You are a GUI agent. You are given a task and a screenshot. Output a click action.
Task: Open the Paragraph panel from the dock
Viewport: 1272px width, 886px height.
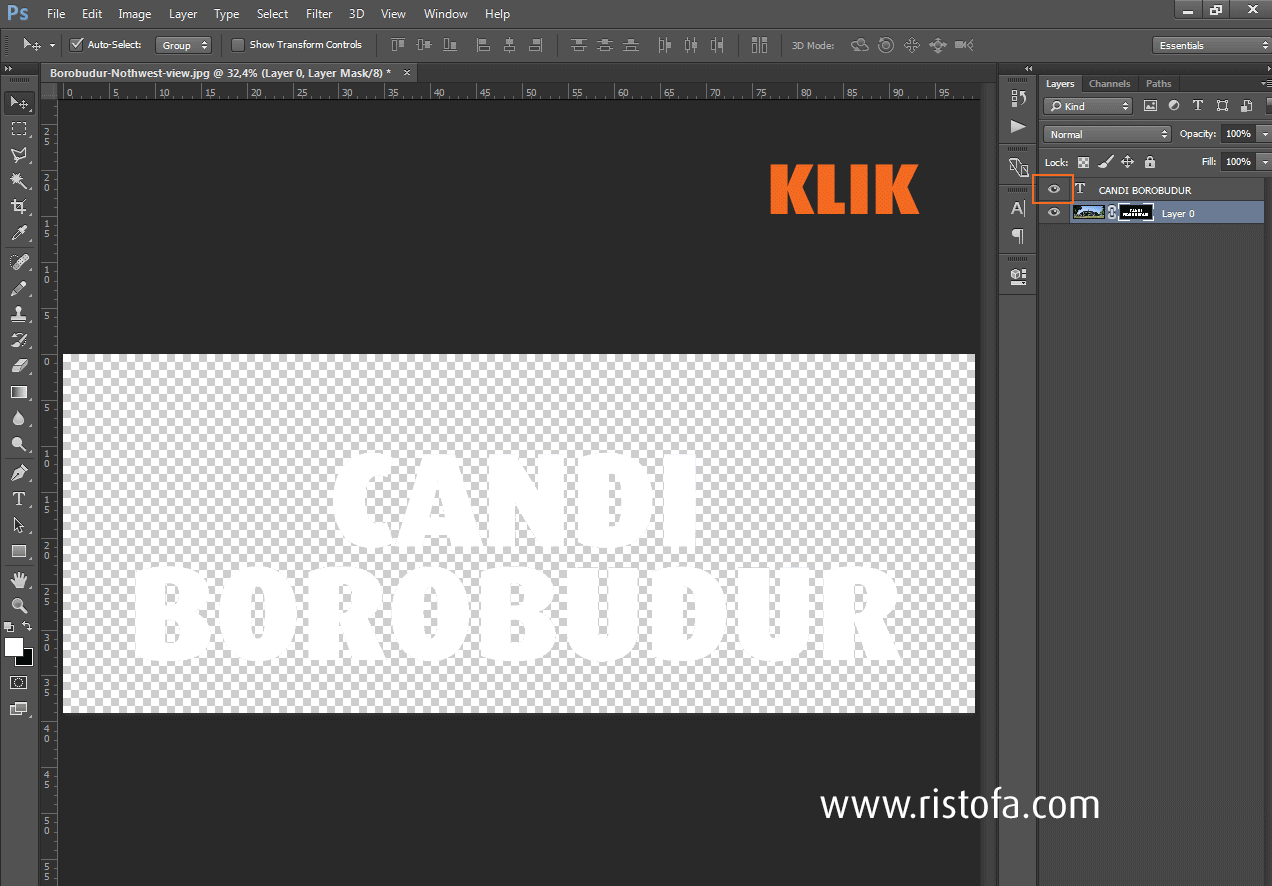pos(1017,237)
